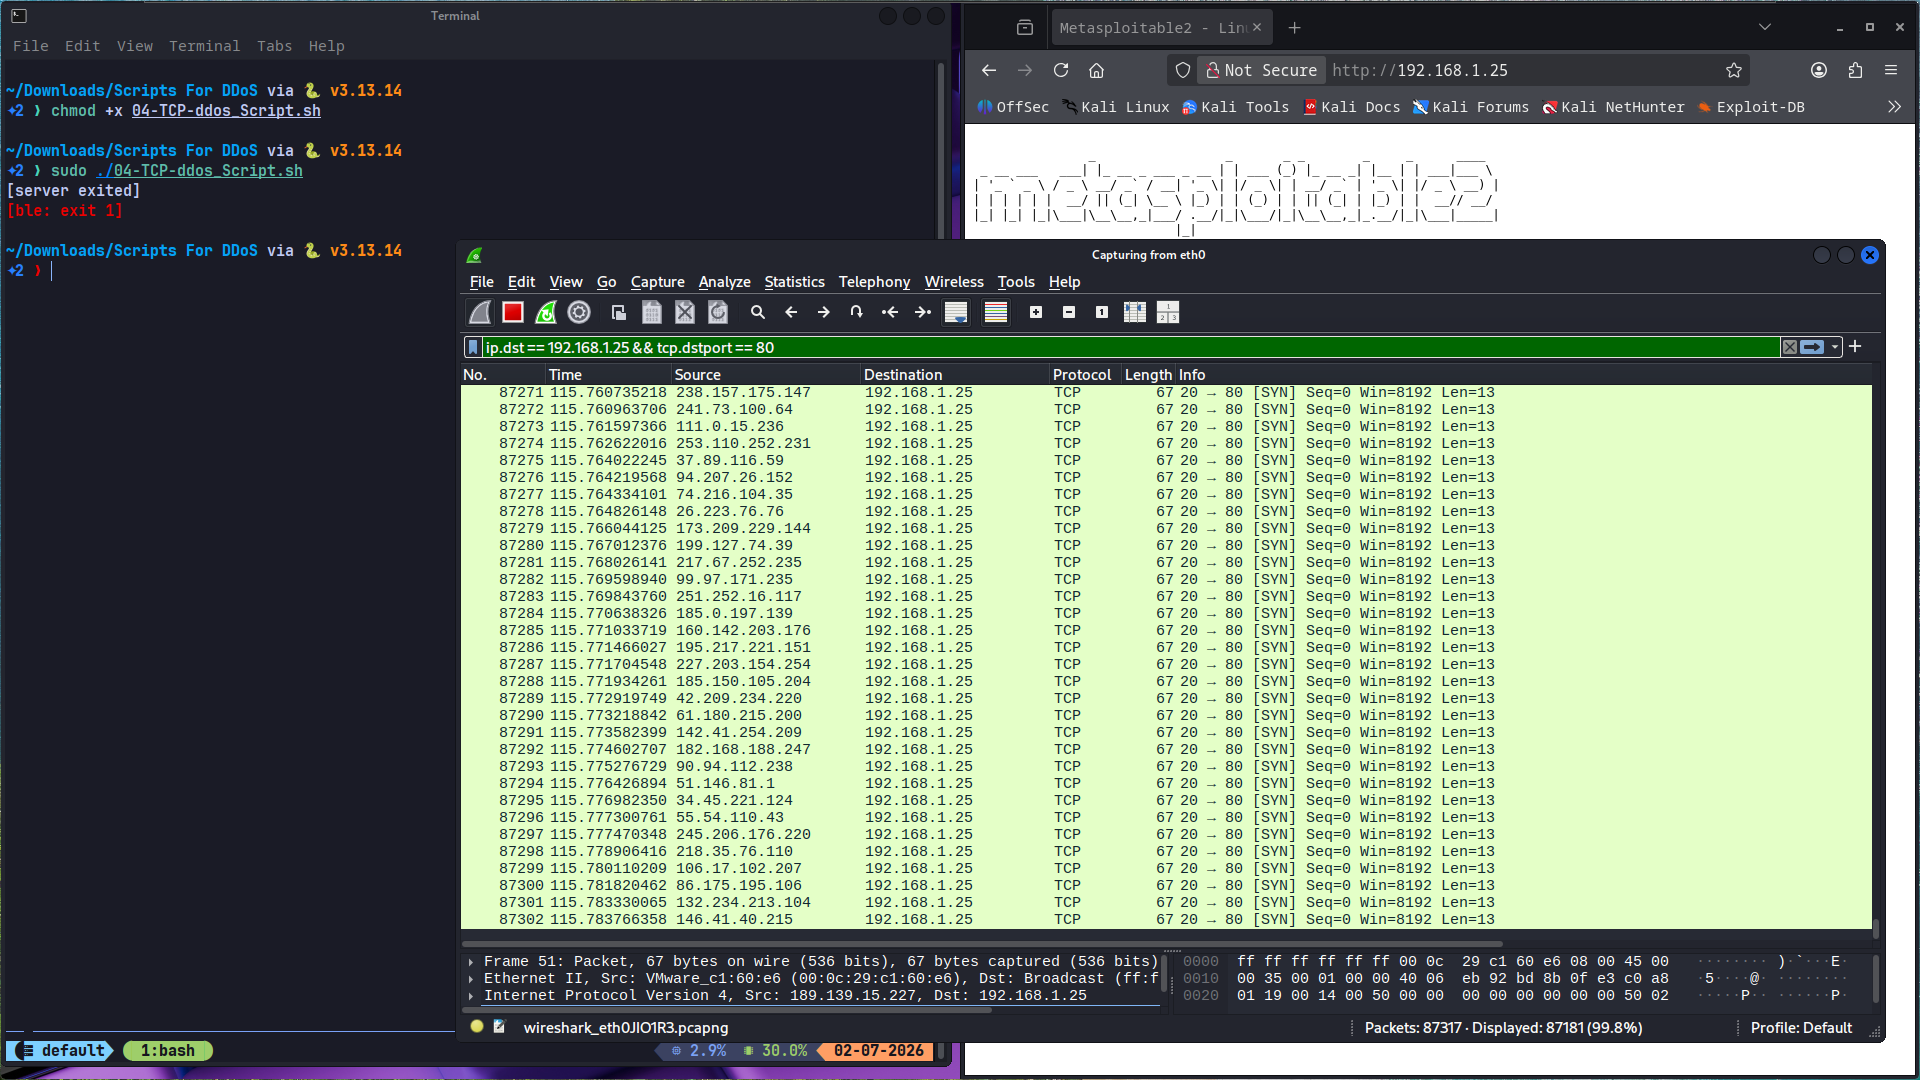Click the Go to specified packet icon
This screenshot has width=1920, height=1080.
click(x=857, y=313)
